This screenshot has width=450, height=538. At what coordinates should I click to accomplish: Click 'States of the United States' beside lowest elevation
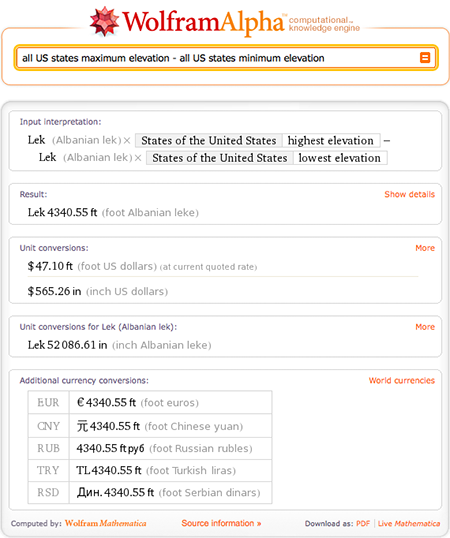click(x=220, y=158)
